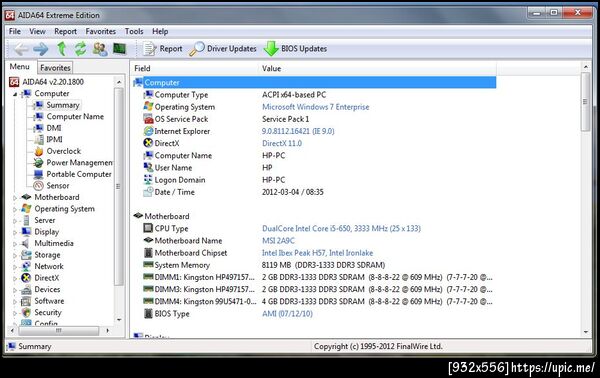Open the DualCore Intel Core i5-650 link
This screenshot has width=600, height=378.
click(x=341, y=228)
